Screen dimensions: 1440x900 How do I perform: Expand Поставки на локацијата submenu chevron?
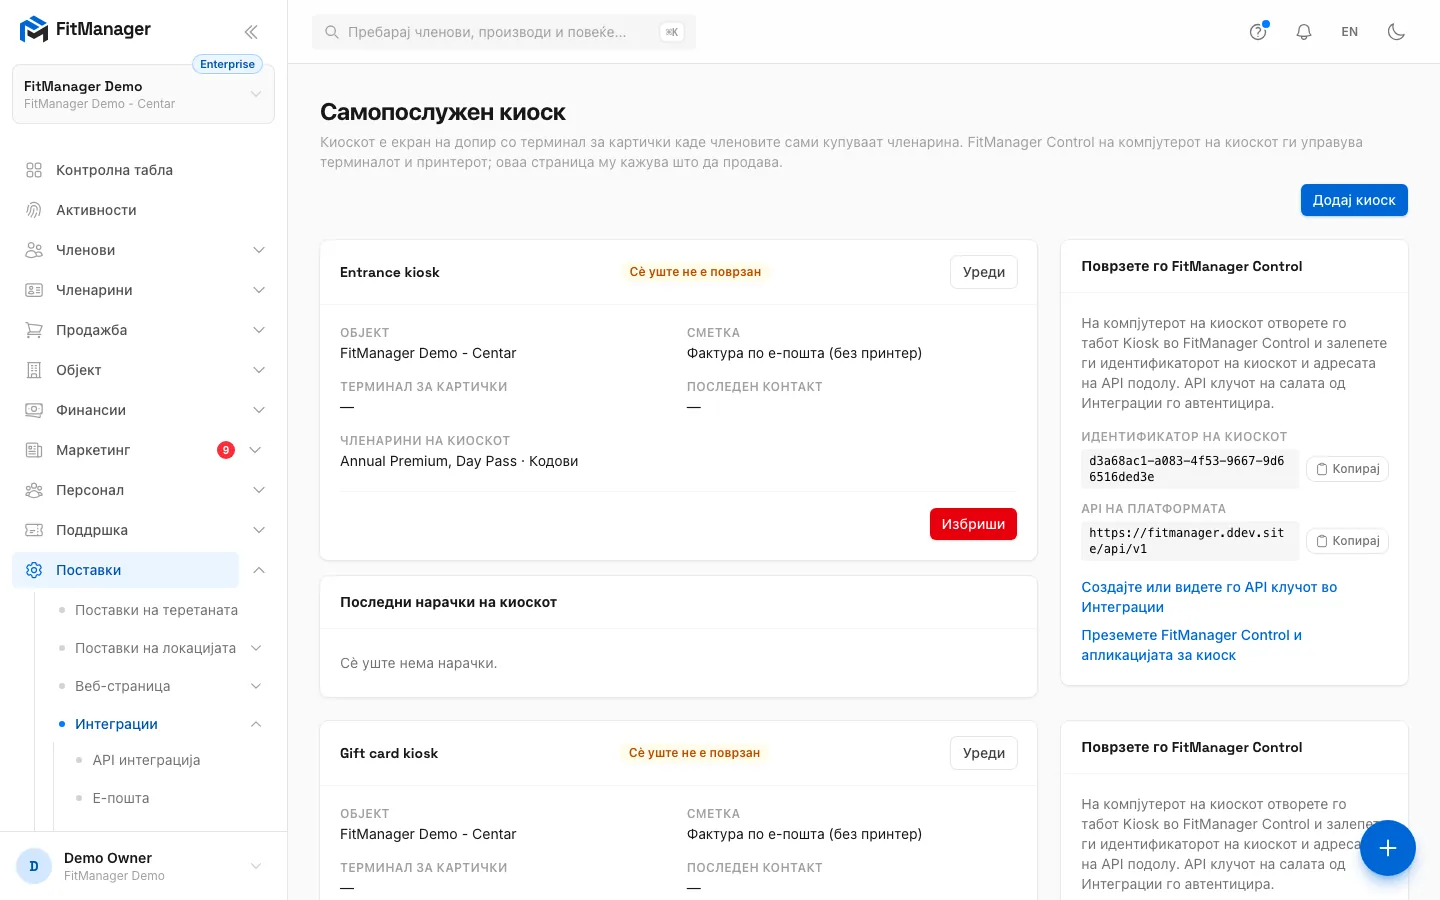pyautogui.click(x=256, y=648)
